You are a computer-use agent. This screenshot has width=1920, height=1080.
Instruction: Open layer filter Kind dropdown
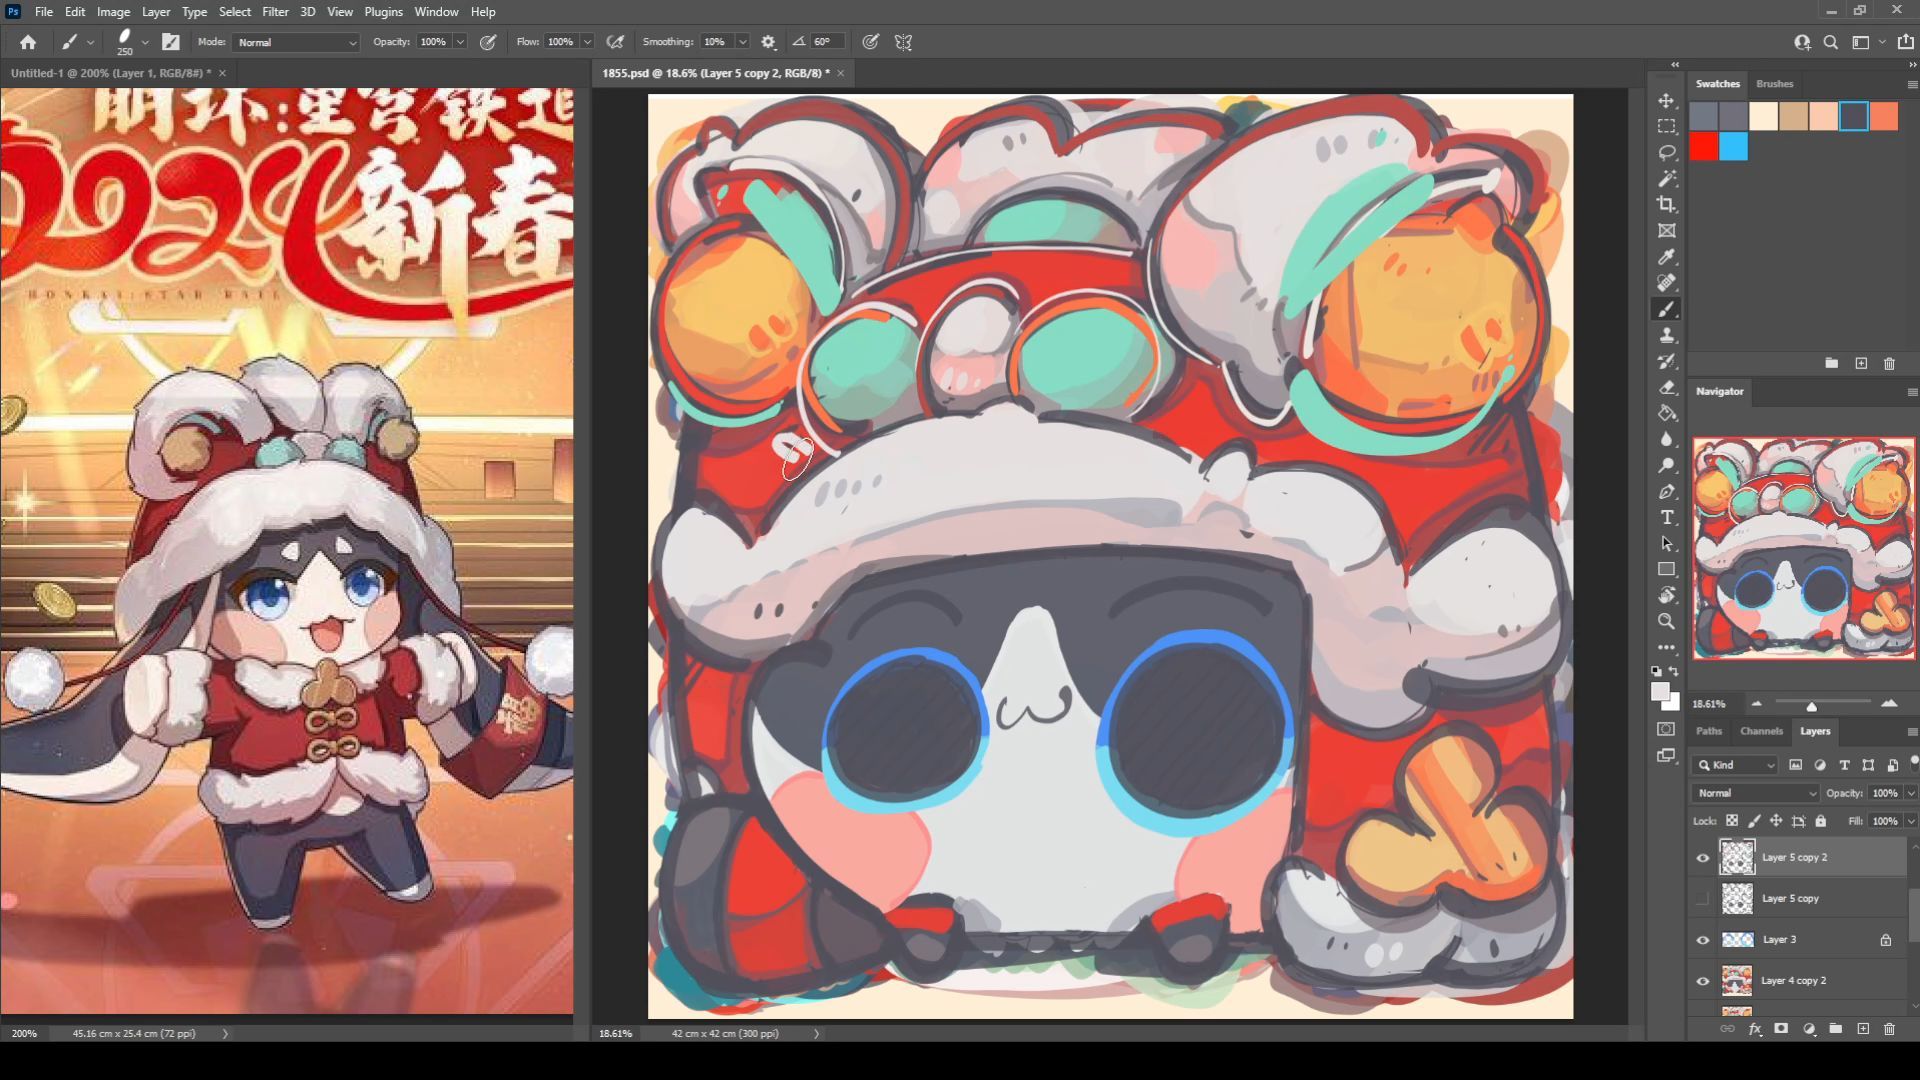1736,765
